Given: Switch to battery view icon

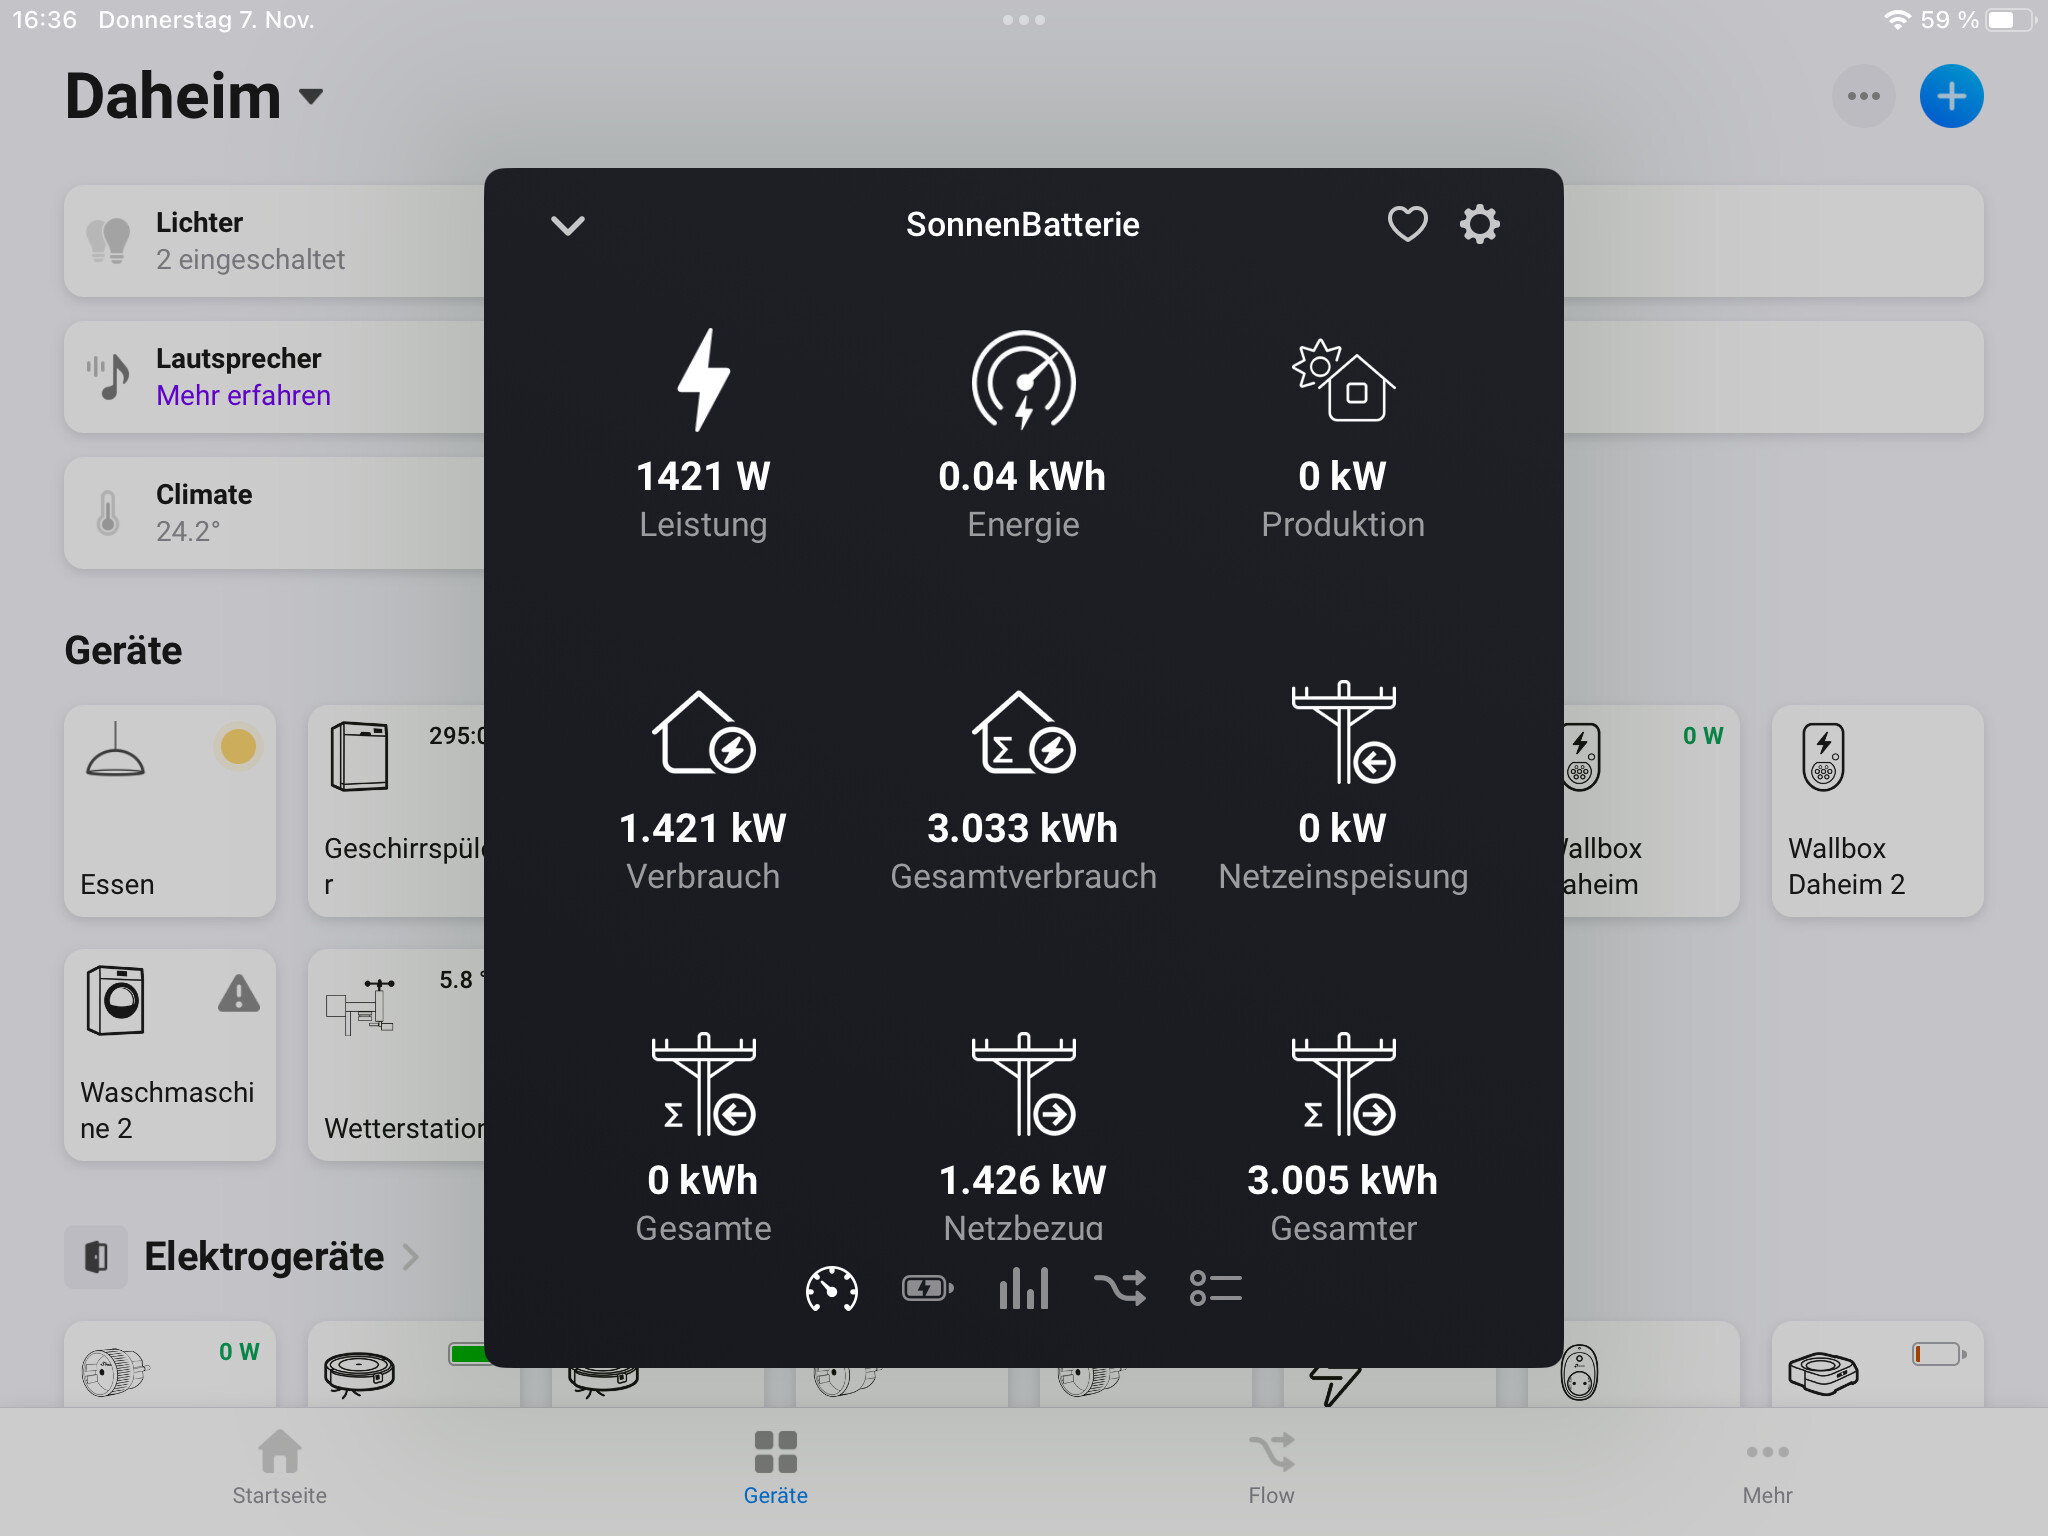Looking at the screenshot, I should 927,1288.
